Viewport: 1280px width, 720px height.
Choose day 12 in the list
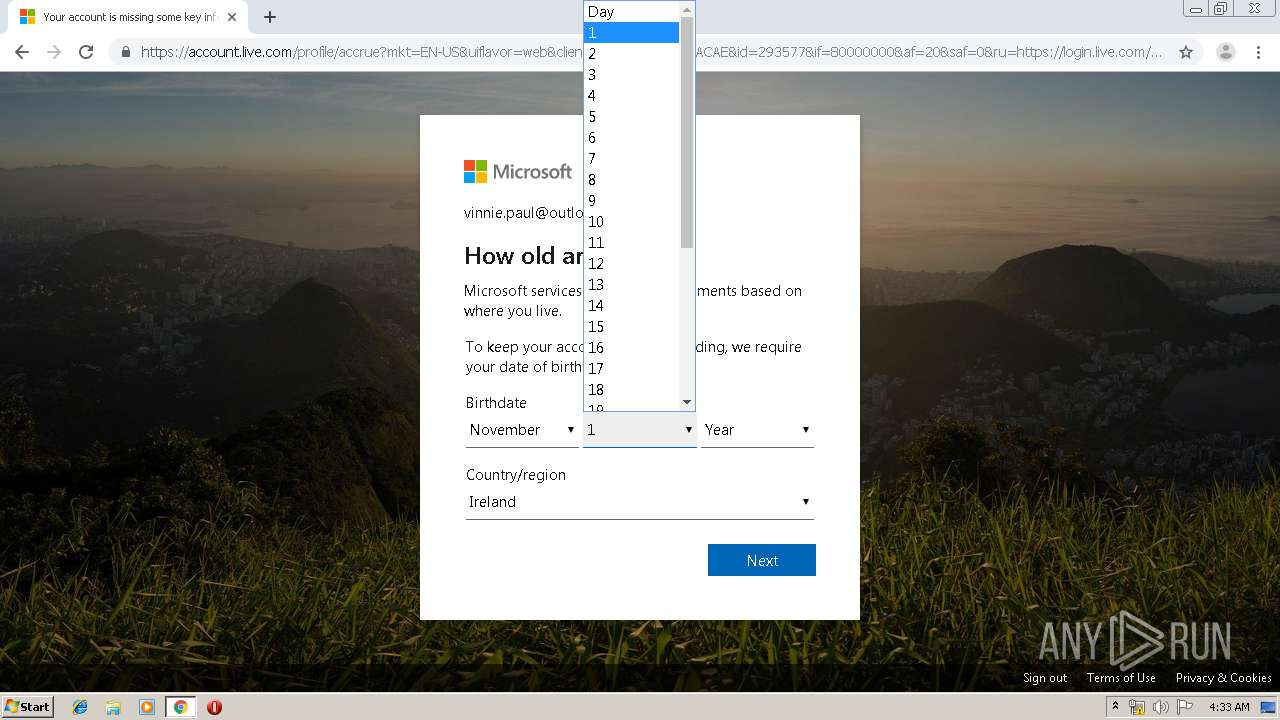pyautogui.click(x=631, y=264)
